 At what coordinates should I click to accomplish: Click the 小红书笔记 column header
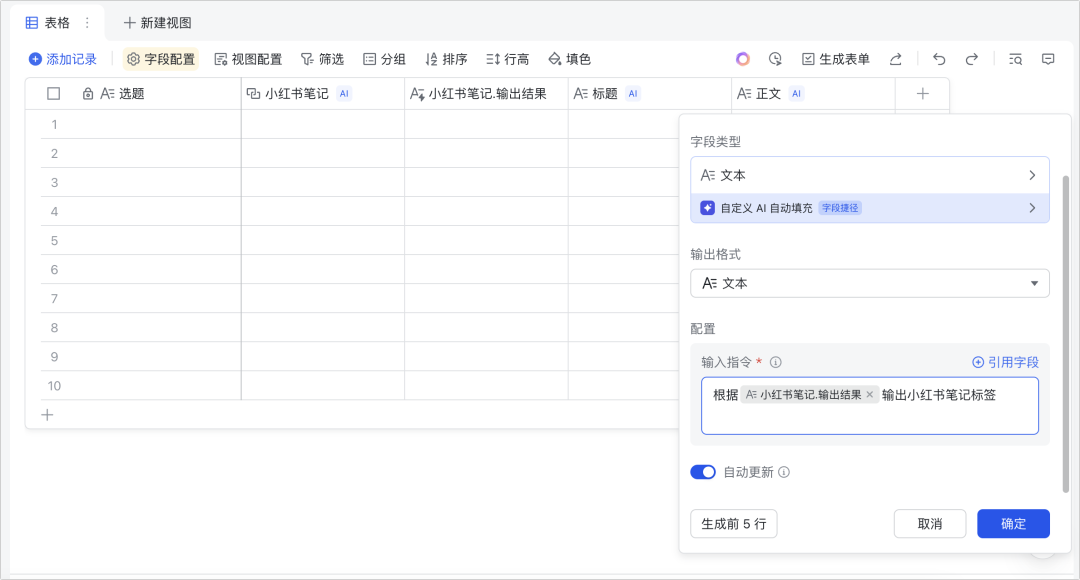coord(323,94)
